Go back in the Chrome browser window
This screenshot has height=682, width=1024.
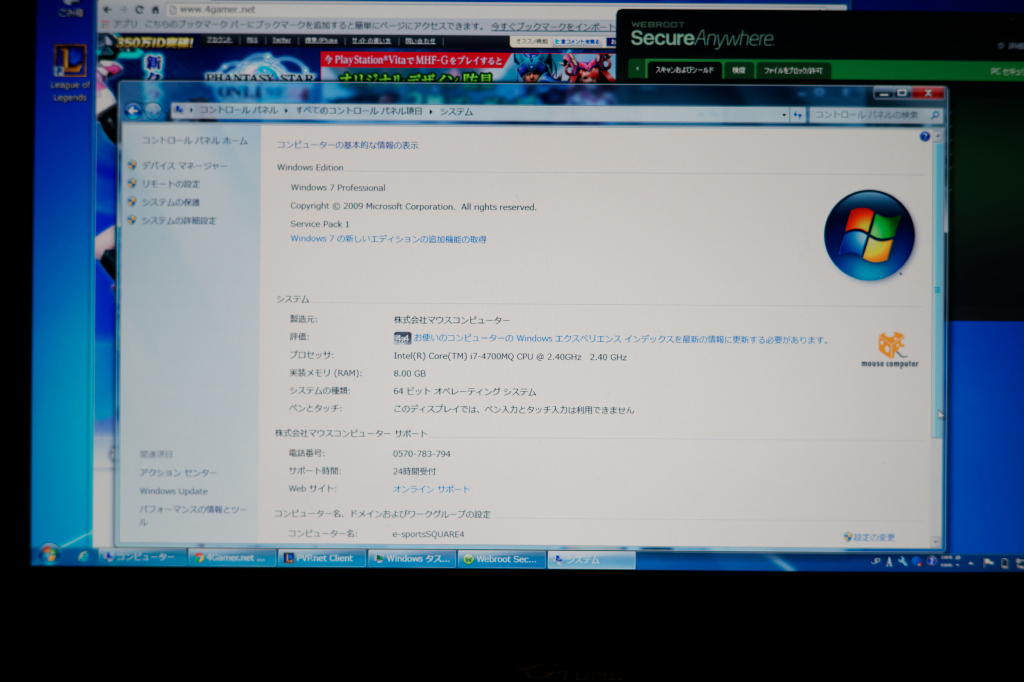[x=108, y=10]
